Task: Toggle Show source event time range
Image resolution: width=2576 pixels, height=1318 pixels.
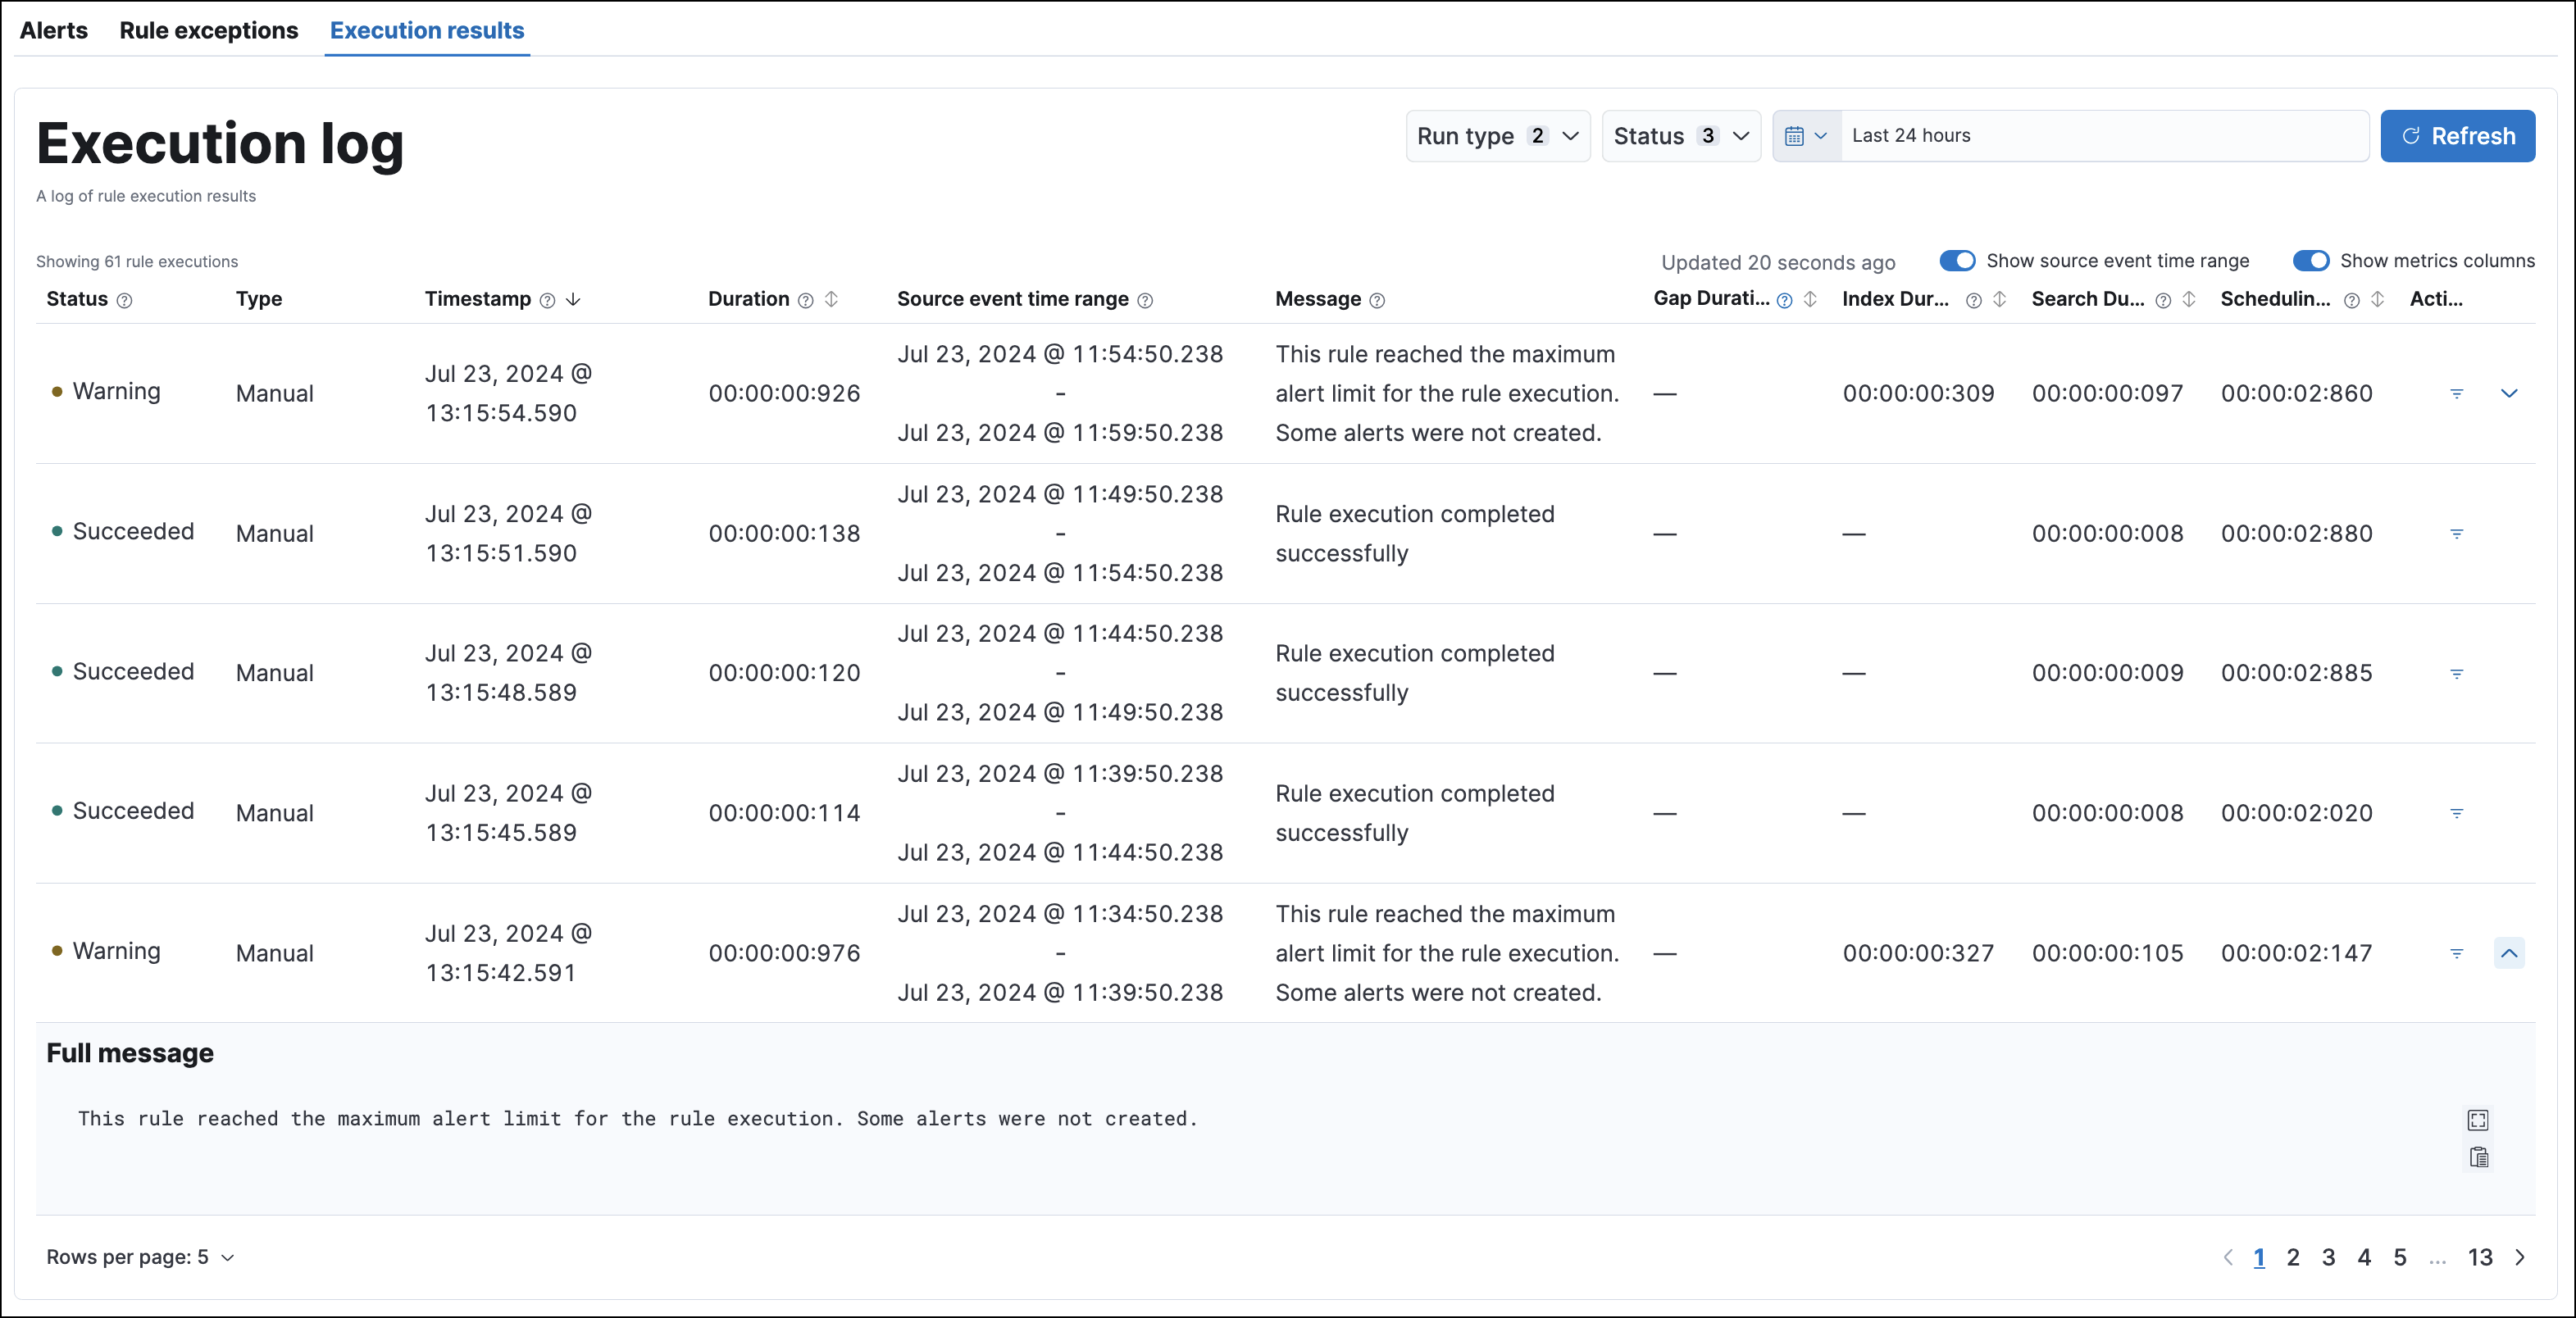Action: [x=1957, y=261]
